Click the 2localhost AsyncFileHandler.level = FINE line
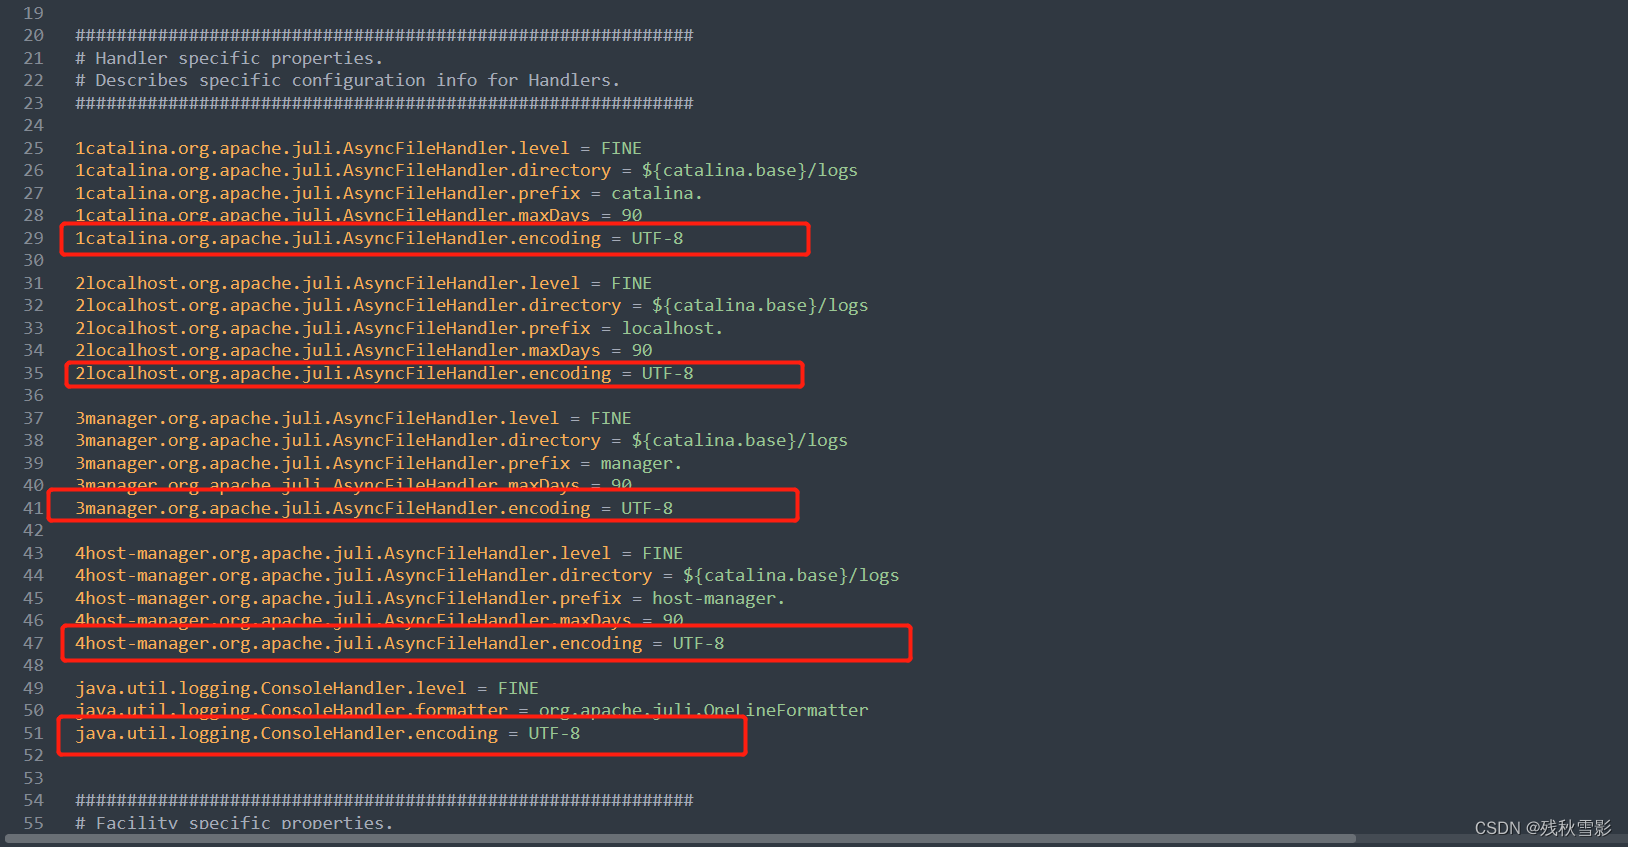The image size is (1628, 847). 363,283
